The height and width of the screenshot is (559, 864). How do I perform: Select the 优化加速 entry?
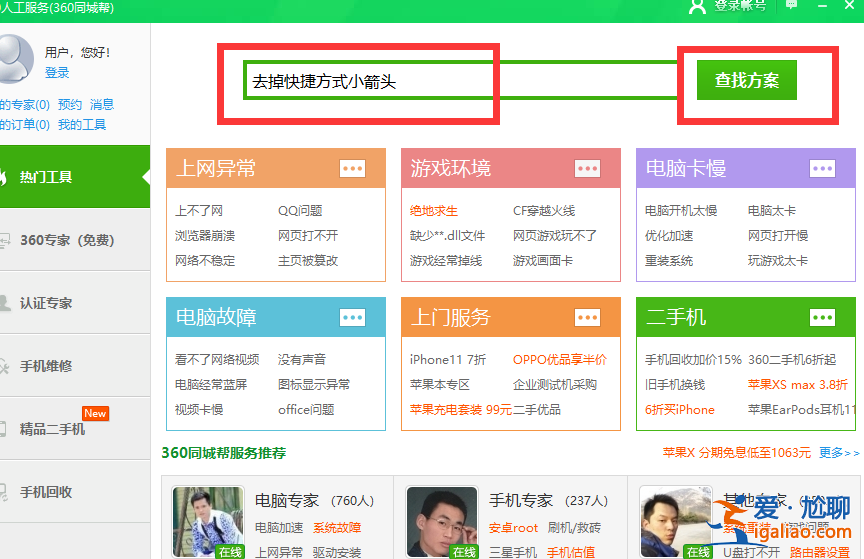[x=669, y=235]
